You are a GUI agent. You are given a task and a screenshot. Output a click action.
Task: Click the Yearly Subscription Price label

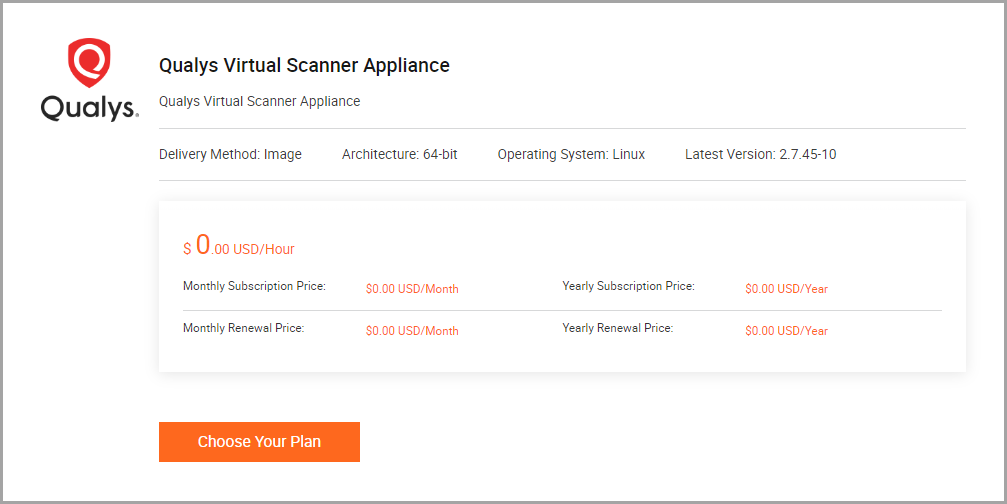click(628, 287)
